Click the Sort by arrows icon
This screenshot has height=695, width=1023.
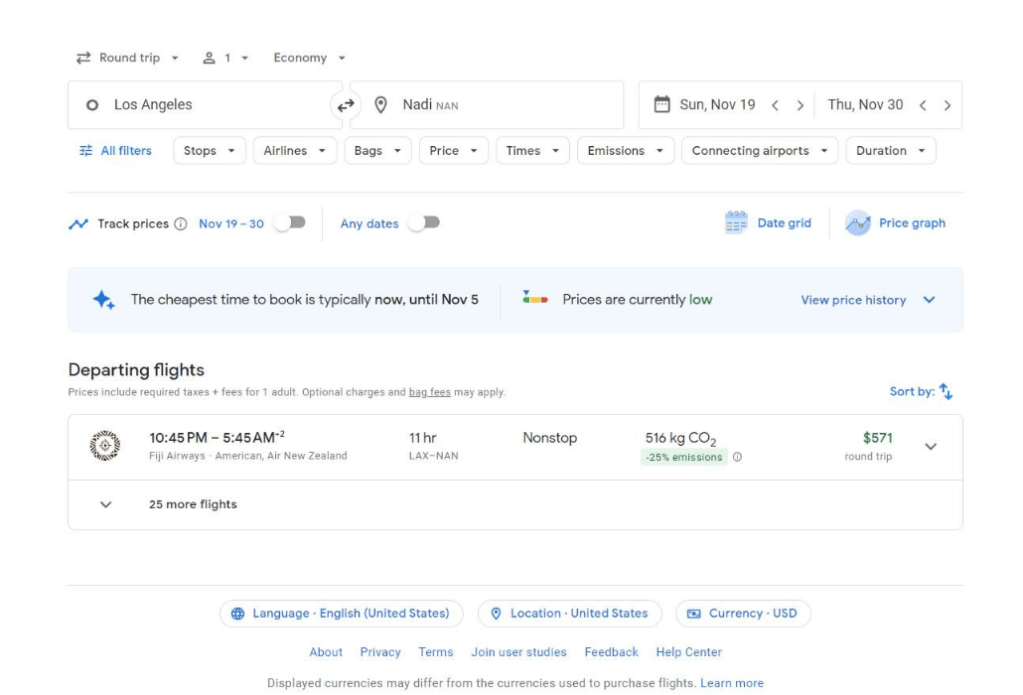(x=945, y=392)
